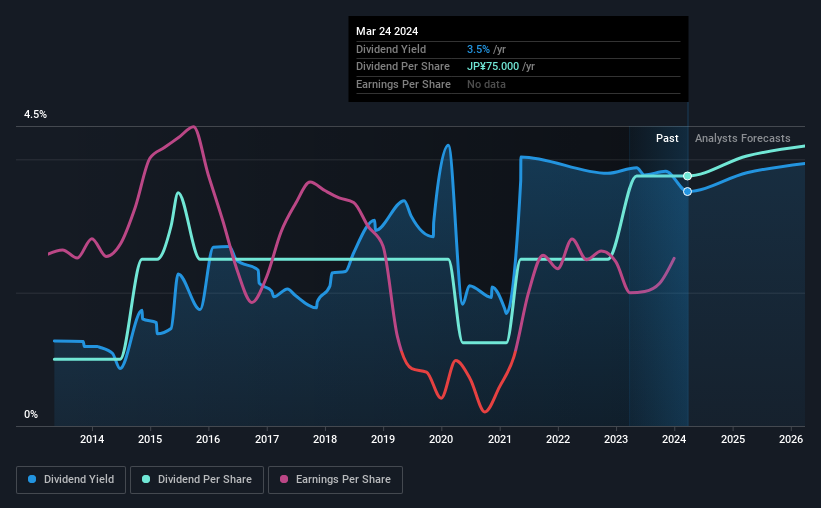The image size is (821, 508).
Task: Click the 2016 x-axis label
Action: [208, 439]
